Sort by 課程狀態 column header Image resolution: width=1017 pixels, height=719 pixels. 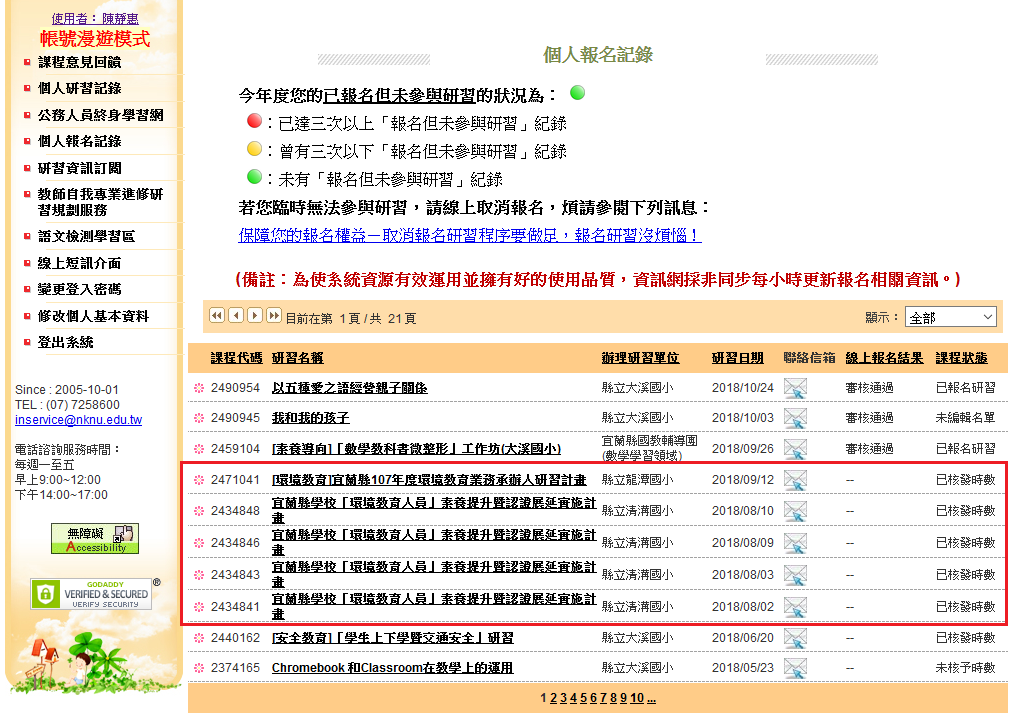click(961, 358)
